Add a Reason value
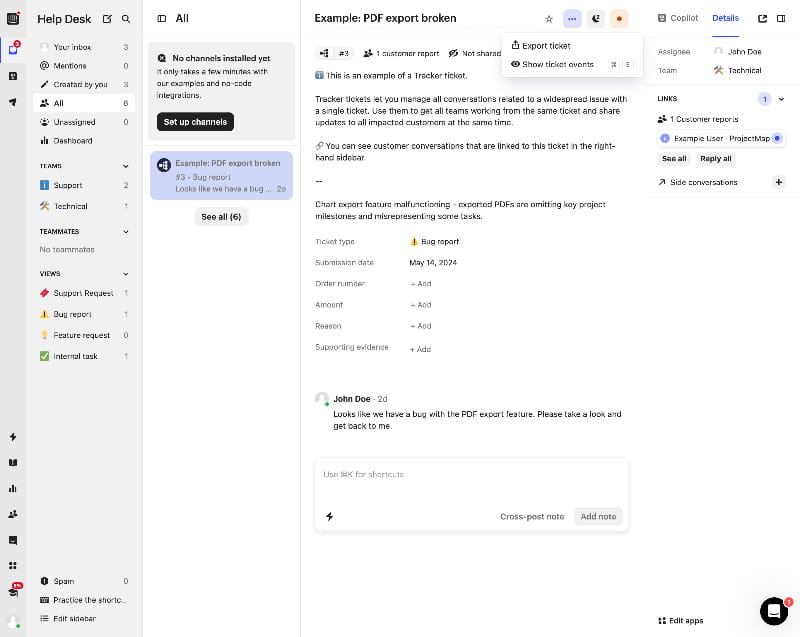The image size is (800, 637). tap(421, 326)
